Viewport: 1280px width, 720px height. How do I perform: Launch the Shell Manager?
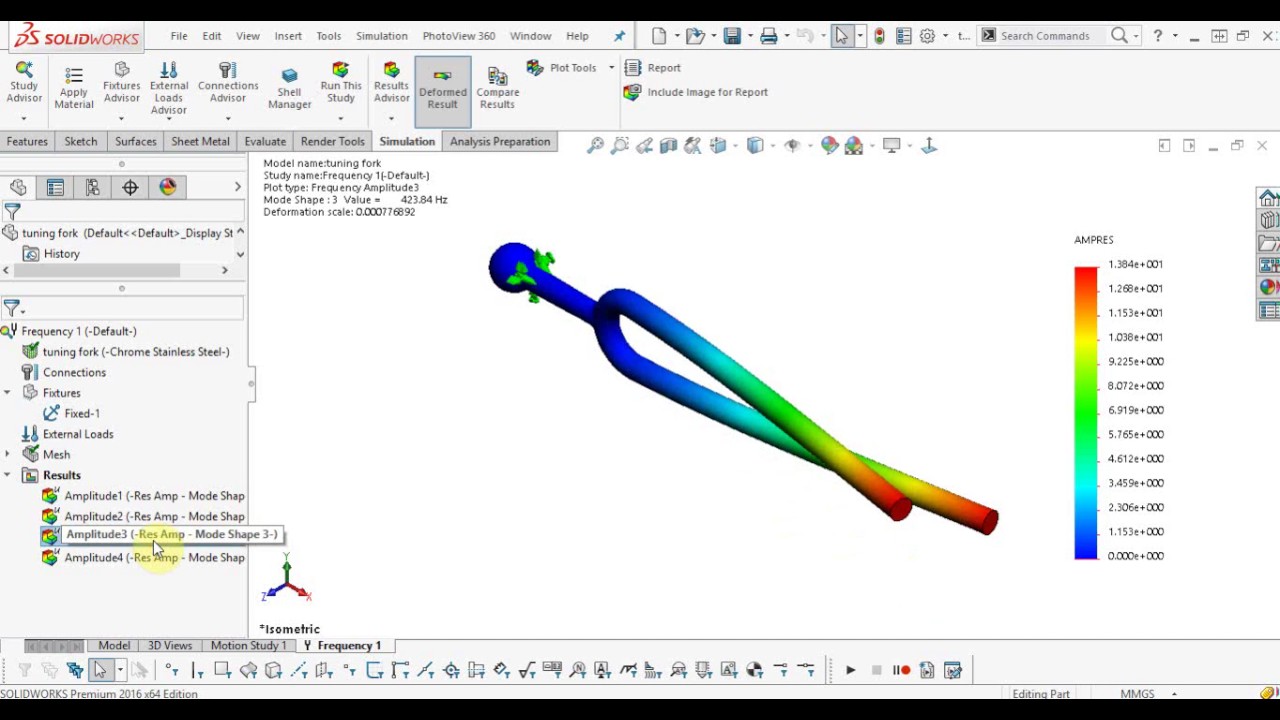pyautogui.click(x=289, y=88)
